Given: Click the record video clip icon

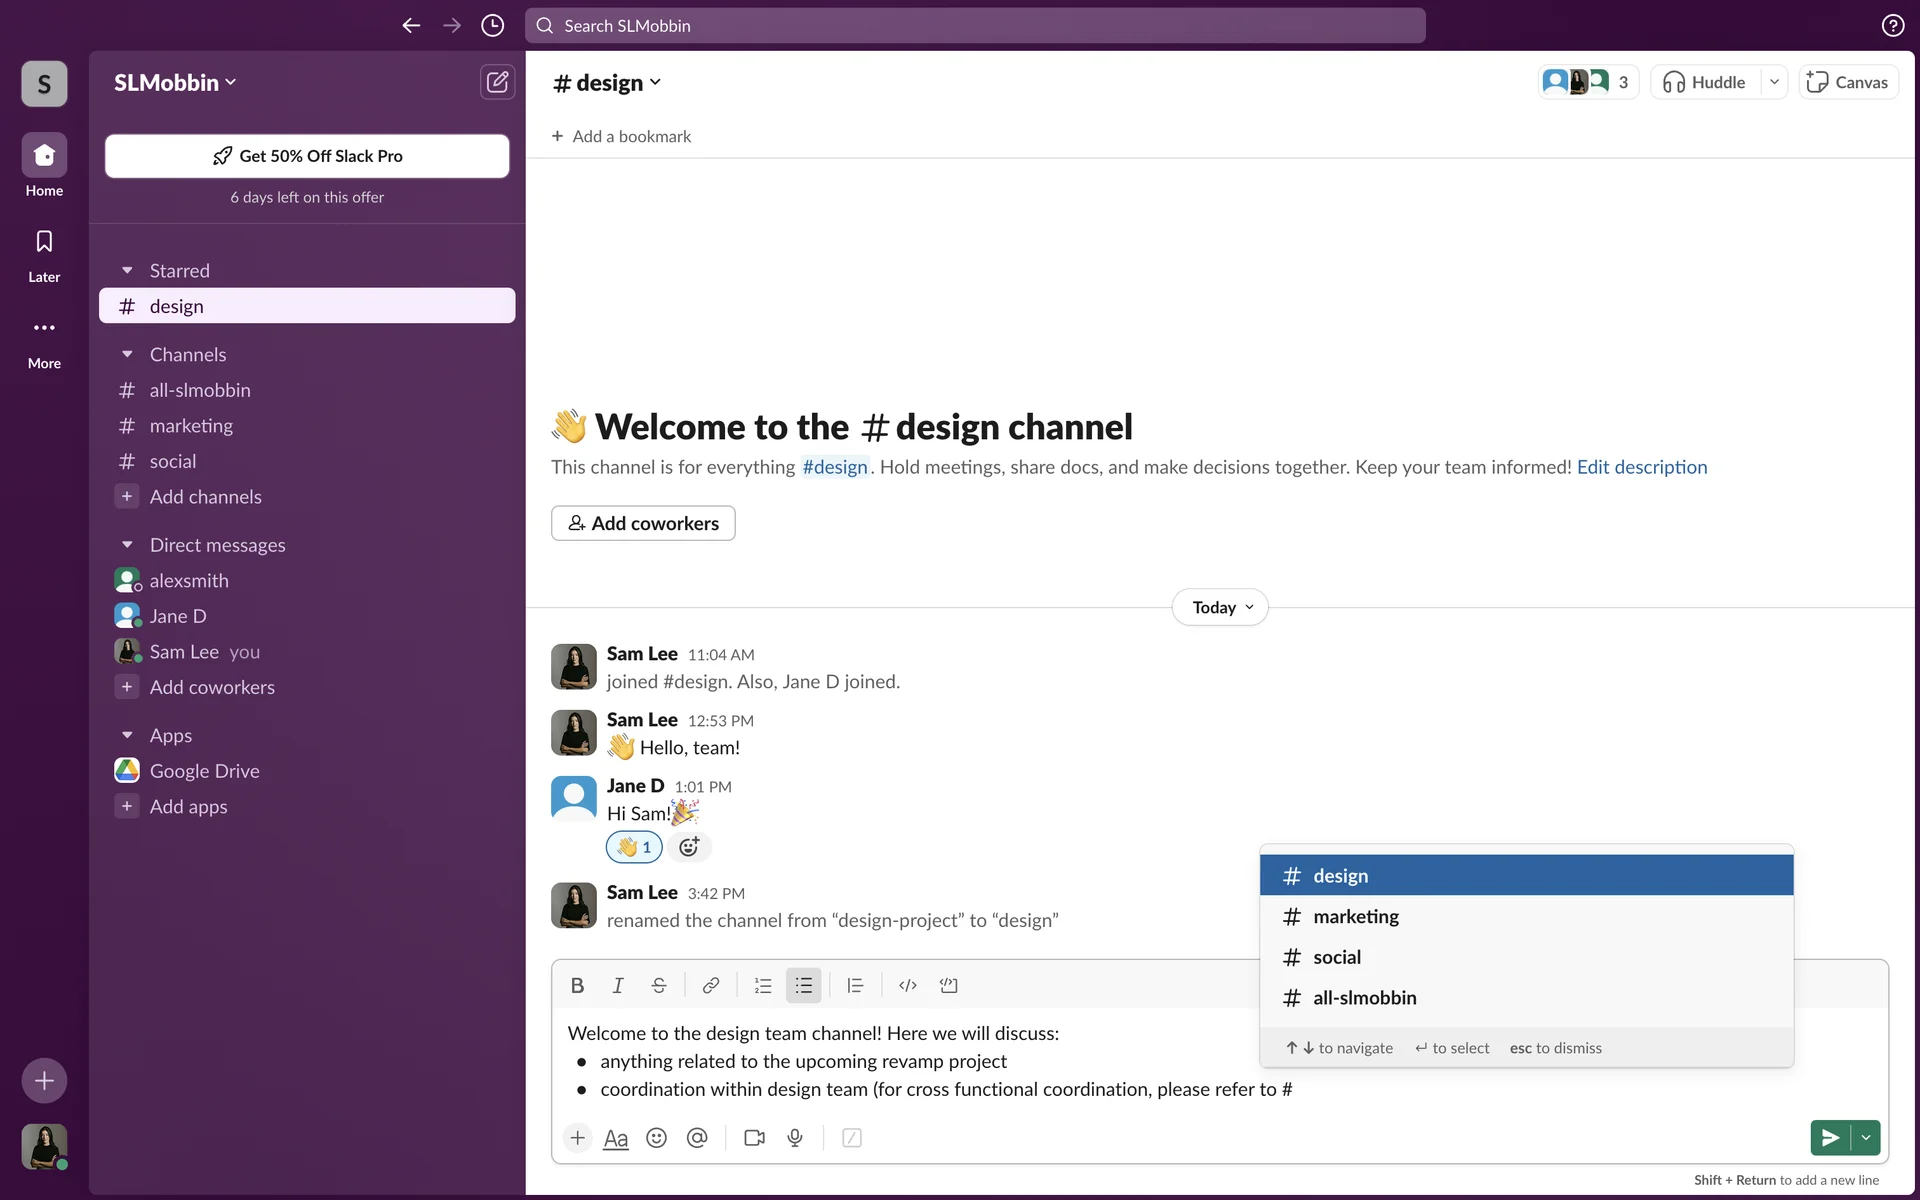Looking at the screenshot, I should click(754, 1138).
